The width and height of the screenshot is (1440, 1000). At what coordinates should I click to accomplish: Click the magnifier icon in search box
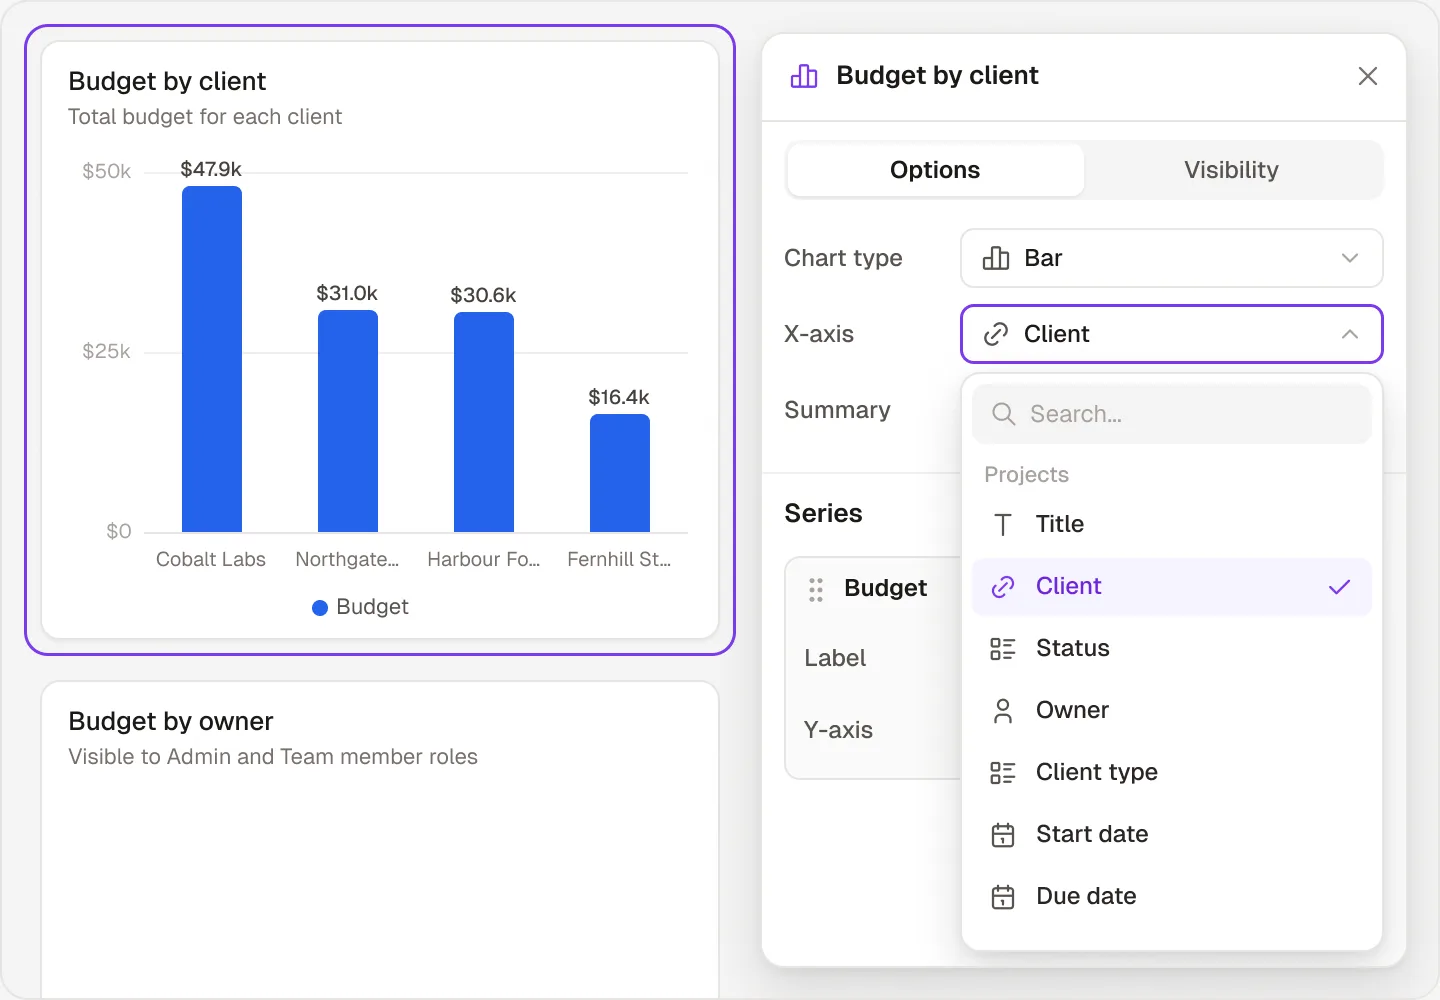pos(1003,414)
